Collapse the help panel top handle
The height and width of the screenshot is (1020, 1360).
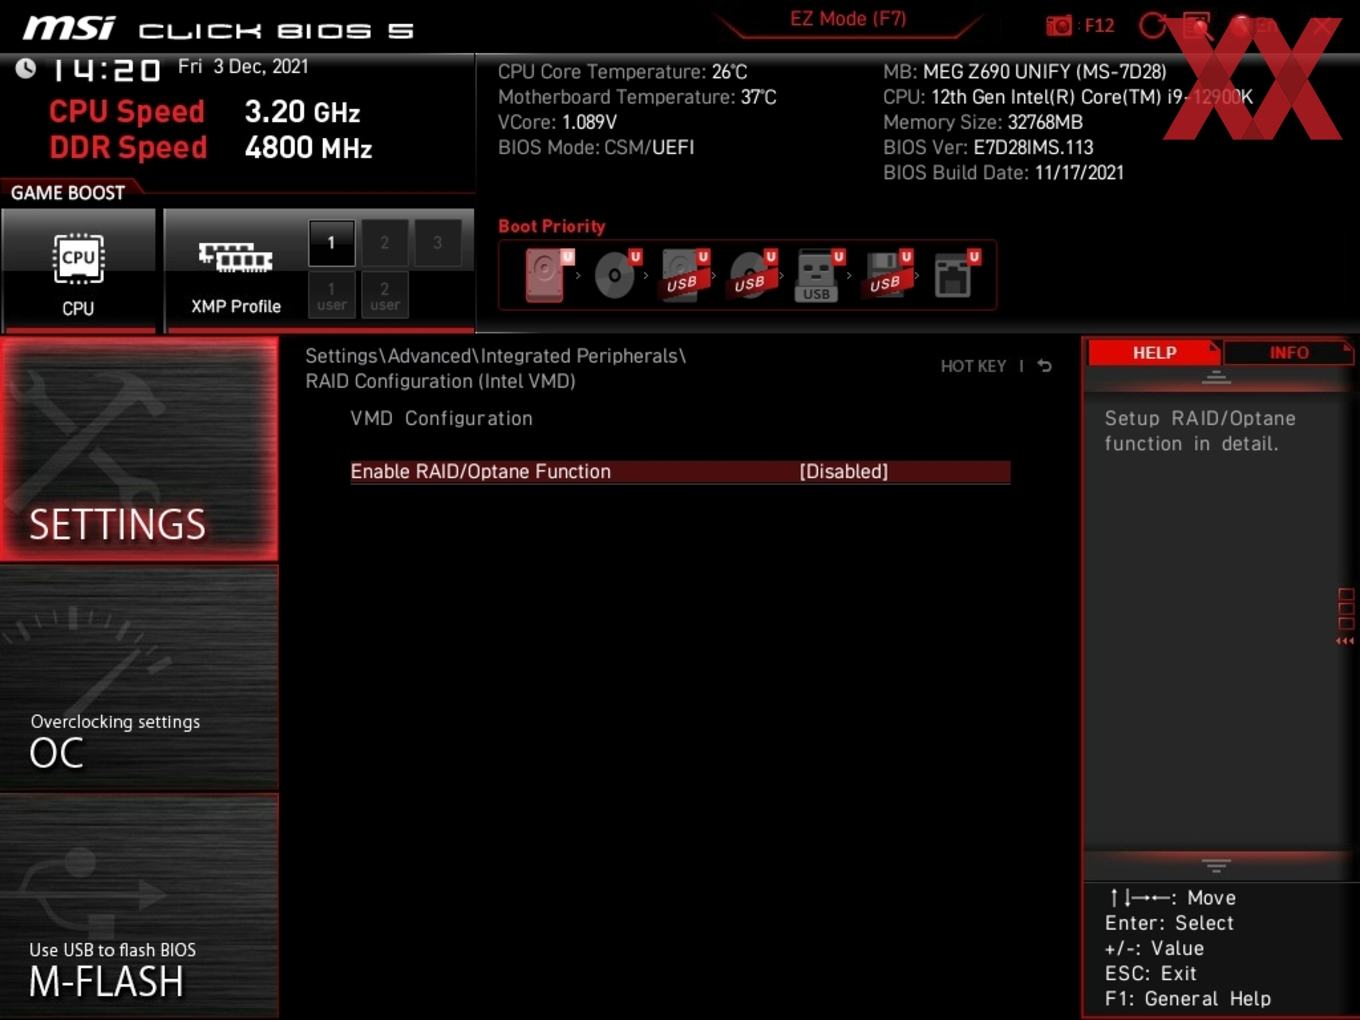coord(1216,378)
